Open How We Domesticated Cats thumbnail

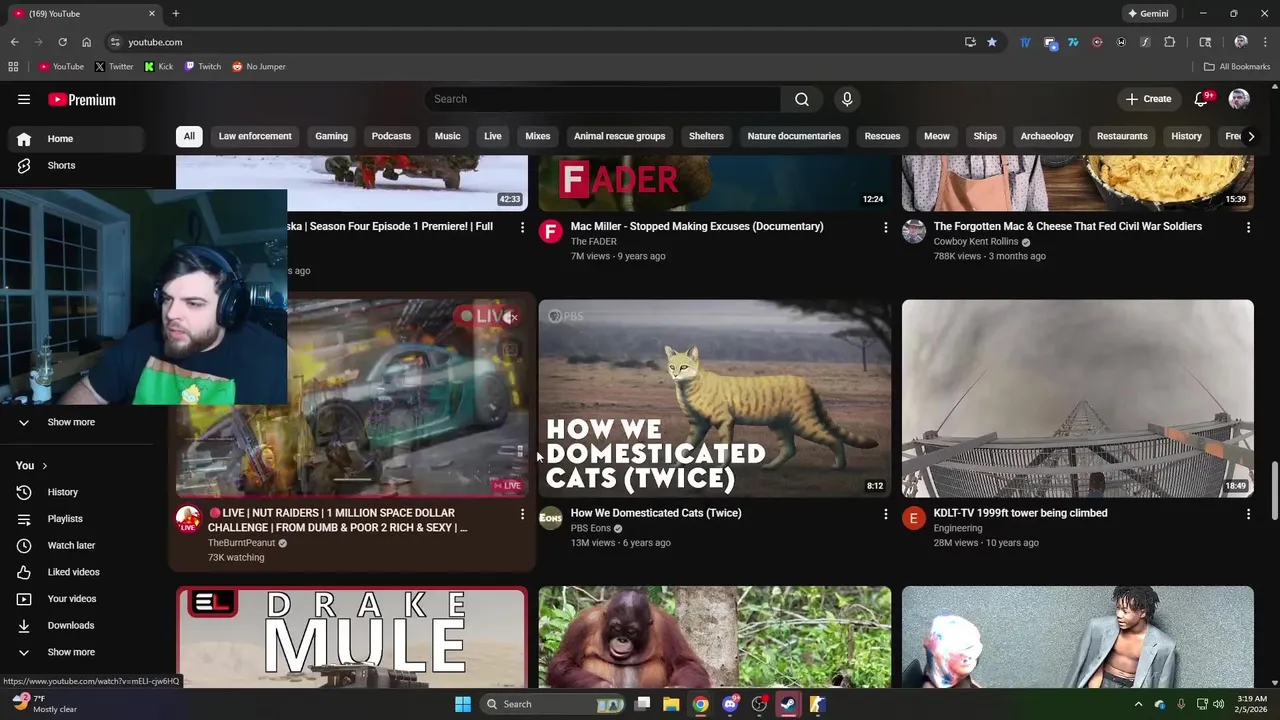click(x=715, y=399)
